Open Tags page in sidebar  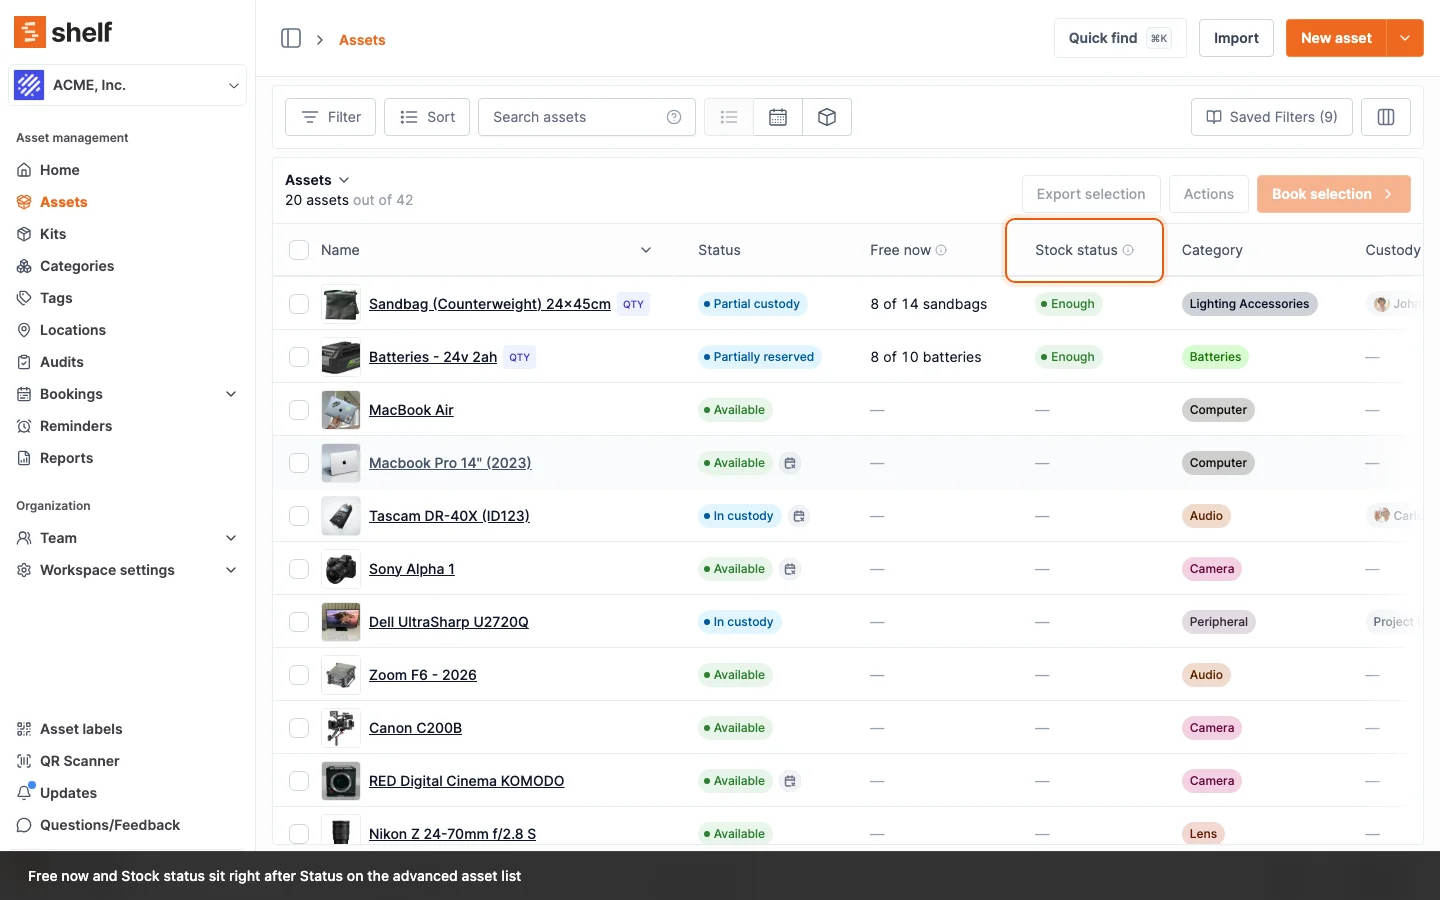coord(127,298)
